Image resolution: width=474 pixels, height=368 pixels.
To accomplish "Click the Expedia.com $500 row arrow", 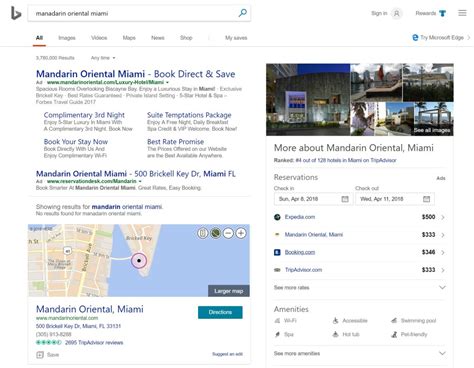I will click(x=443, y=217).
